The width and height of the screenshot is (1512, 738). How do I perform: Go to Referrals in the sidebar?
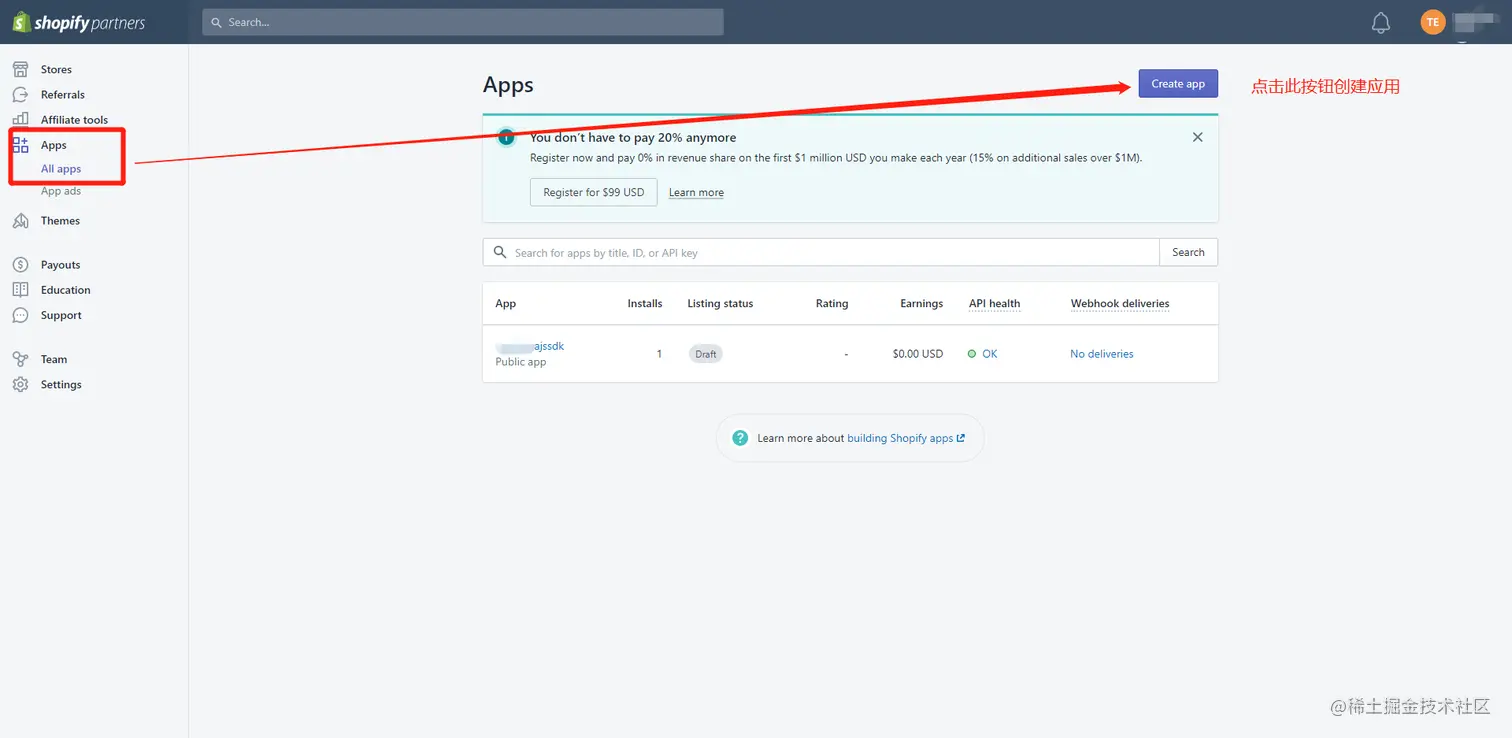point(63,94)
